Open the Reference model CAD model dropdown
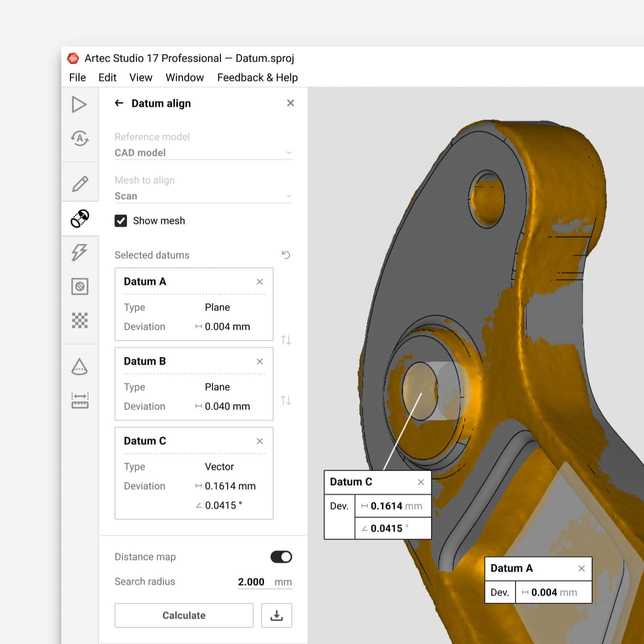Image resolution: width=644 pixels, height=644 pixels. pyautogui.click(x=203, y=153)
